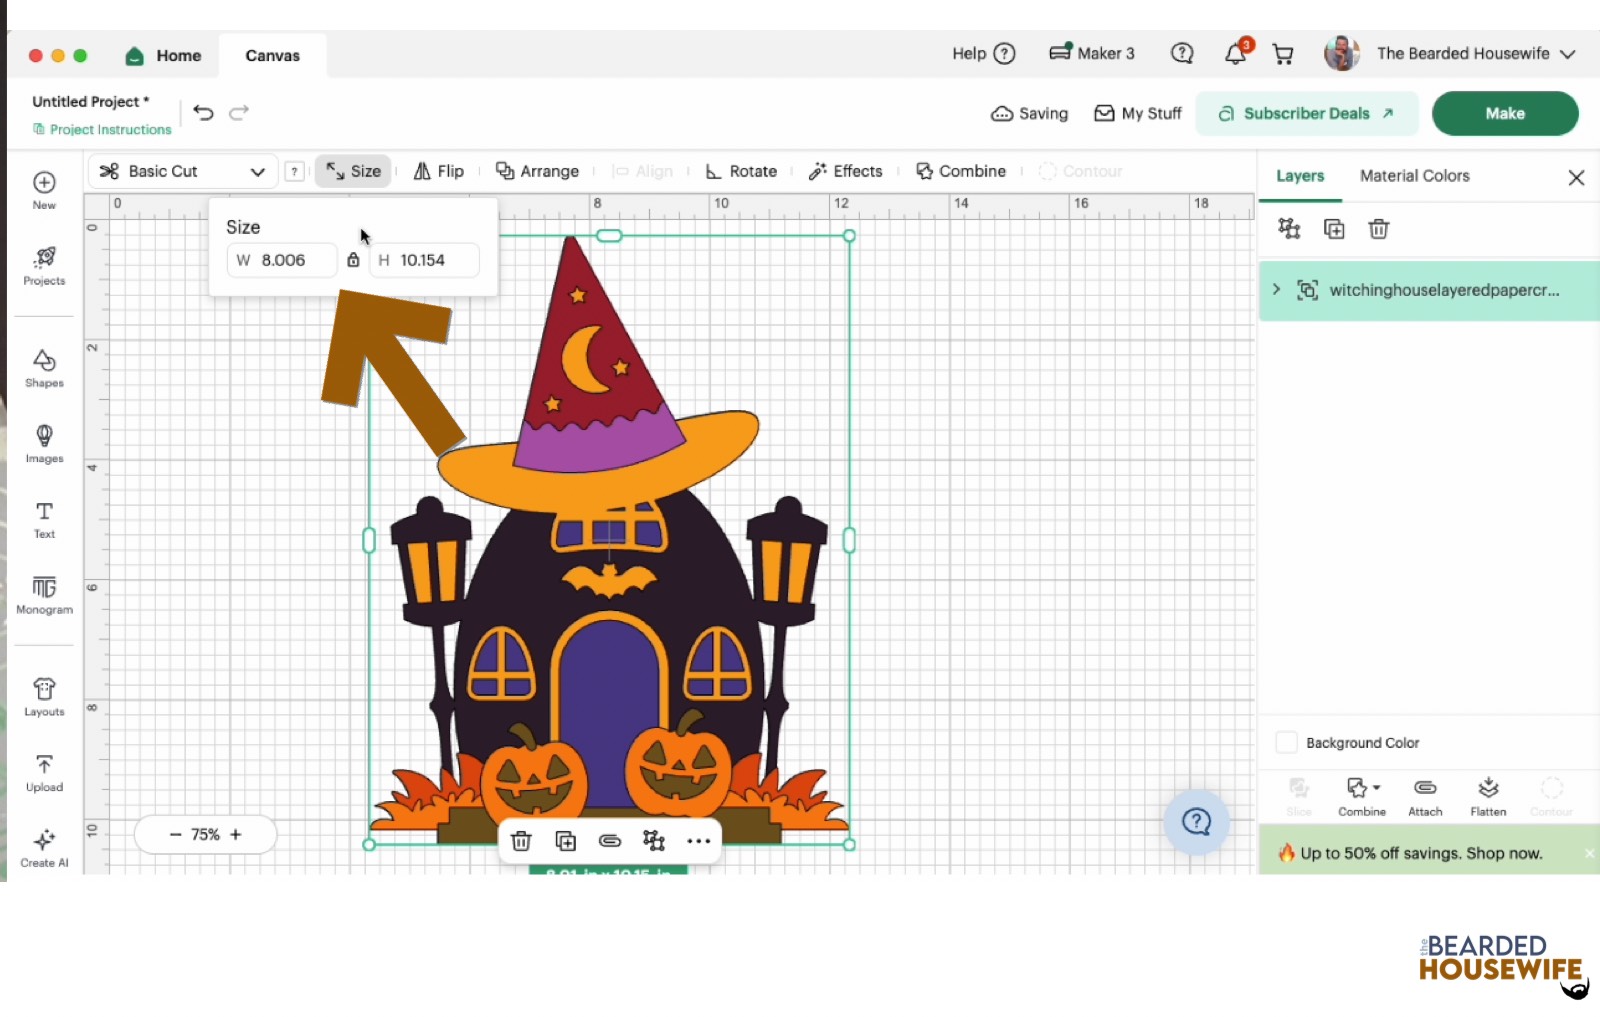Zoom out the canvas
The width and height of the screenshot is (1600, 1017).
[175, 835]
